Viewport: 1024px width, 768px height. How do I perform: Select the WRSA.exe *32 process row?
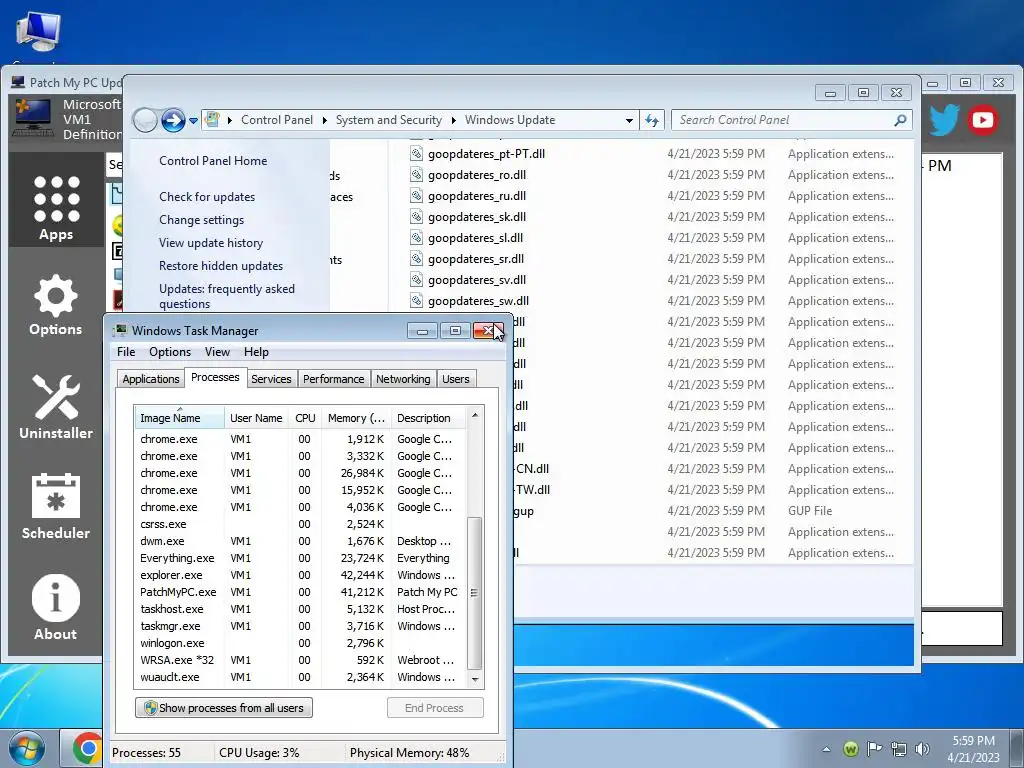[300, 660]
